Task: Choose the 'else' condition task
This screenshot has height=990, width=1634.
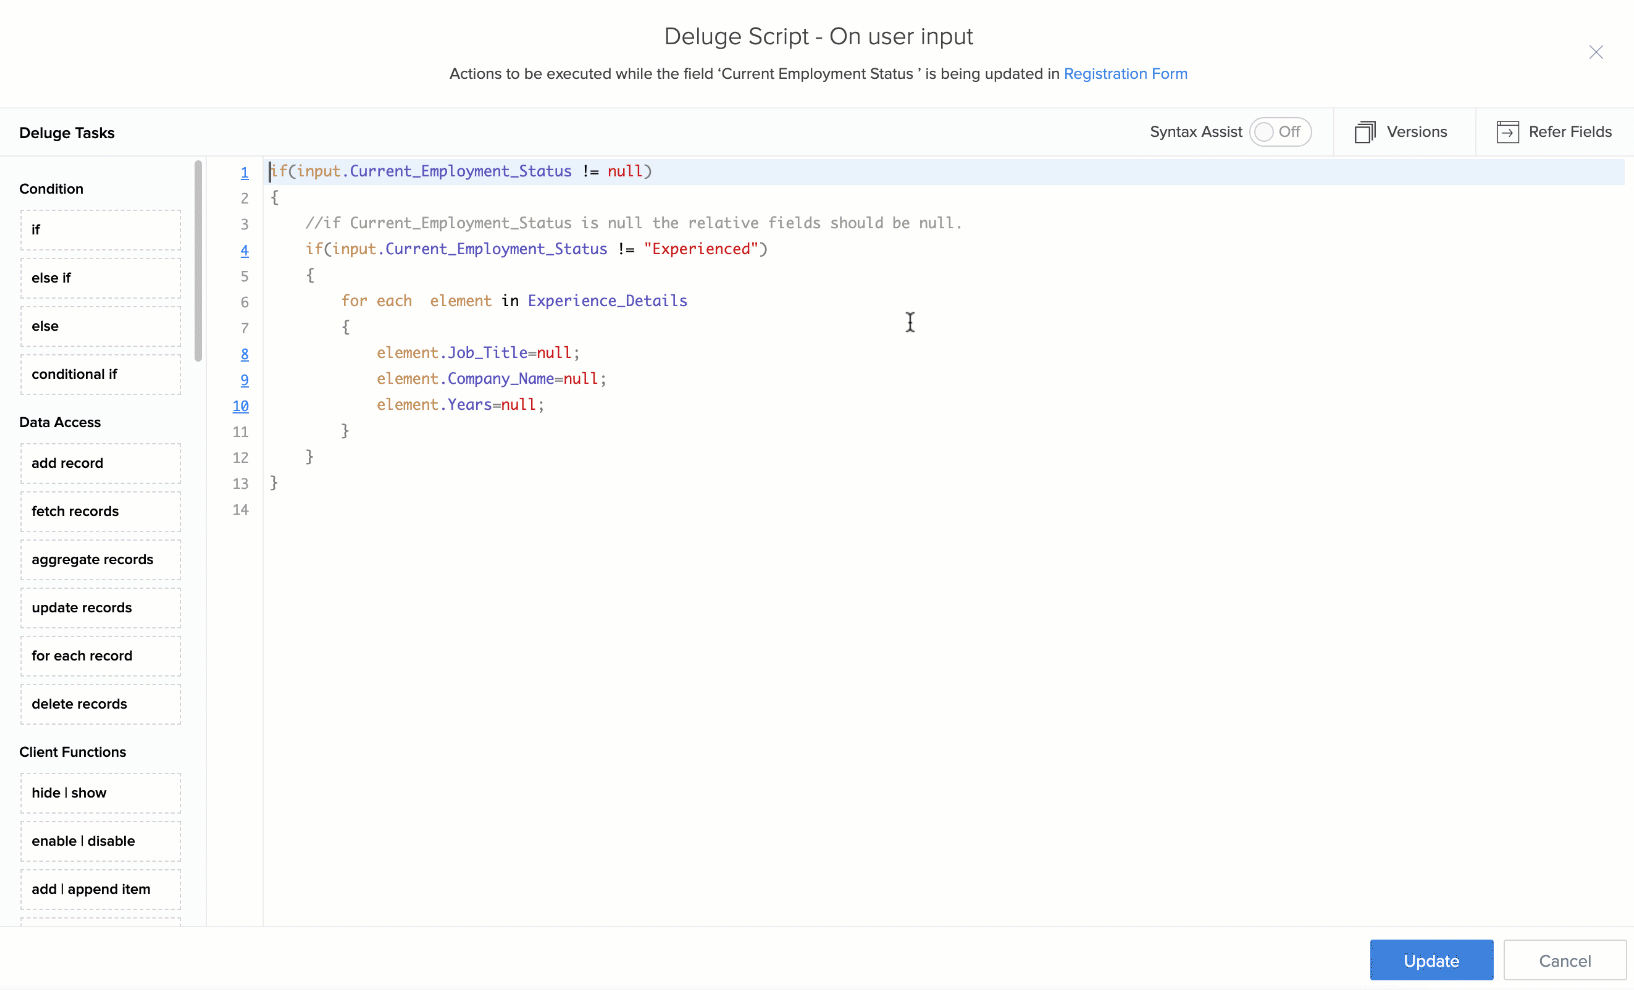Action: [x=100, y=326]
